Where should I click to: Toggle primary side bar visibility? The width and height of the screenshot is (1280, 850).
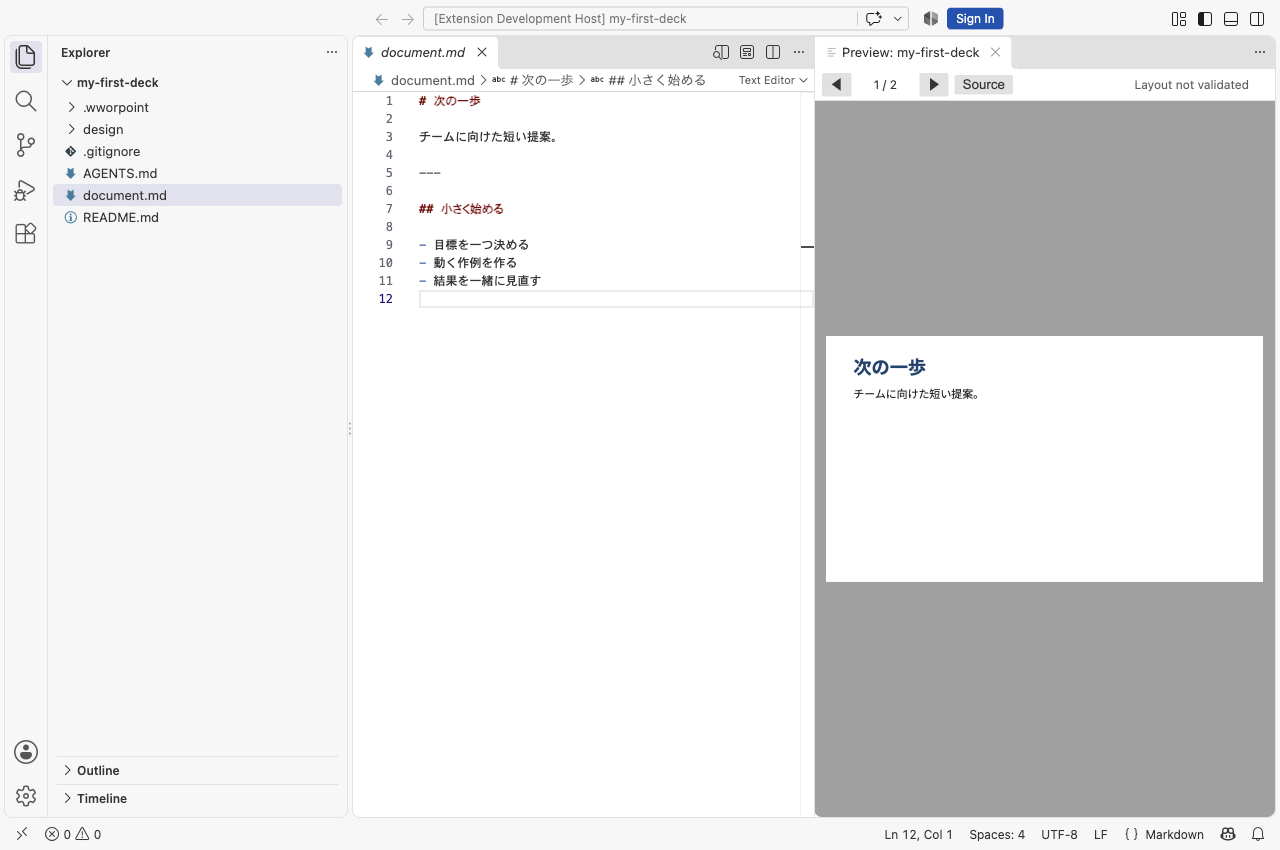[1205, 19]
